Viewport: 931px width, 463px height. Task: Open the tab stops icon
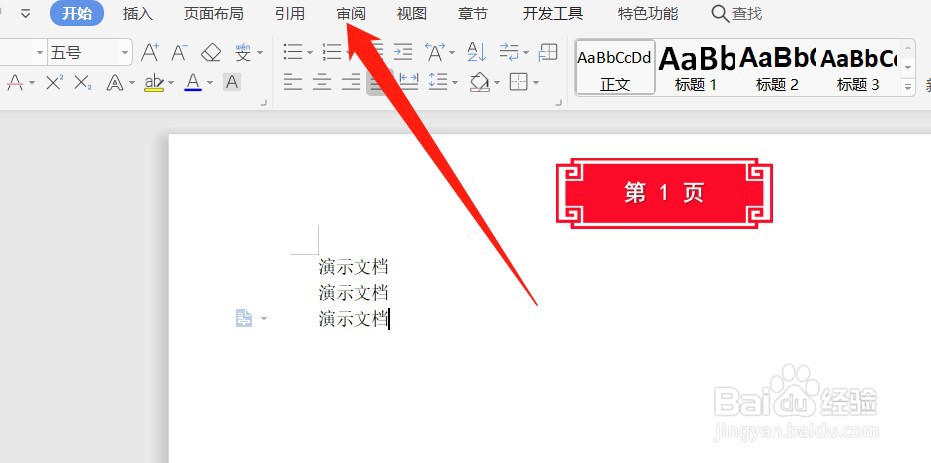point(548,52)
